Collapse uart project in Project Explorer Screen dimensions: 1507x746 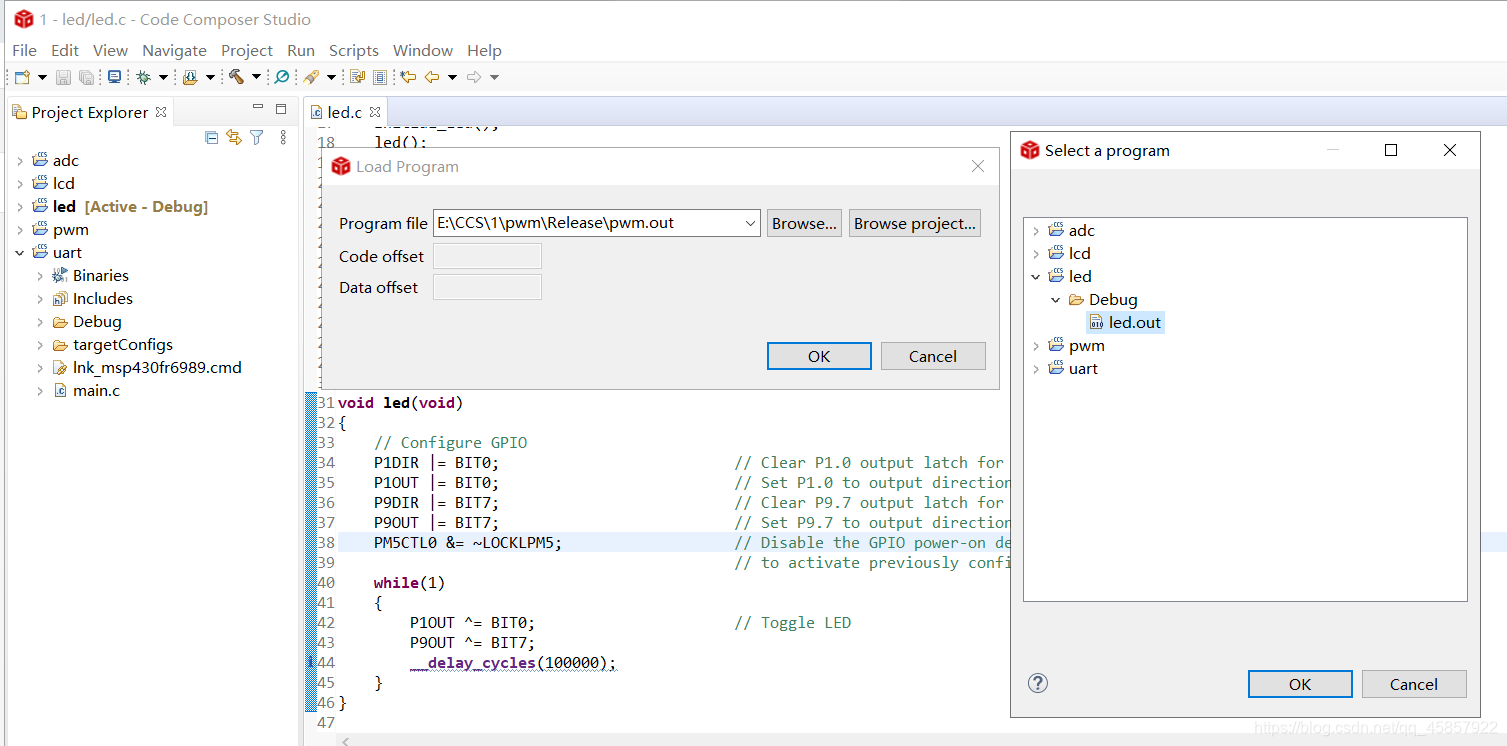click(20, 252)
